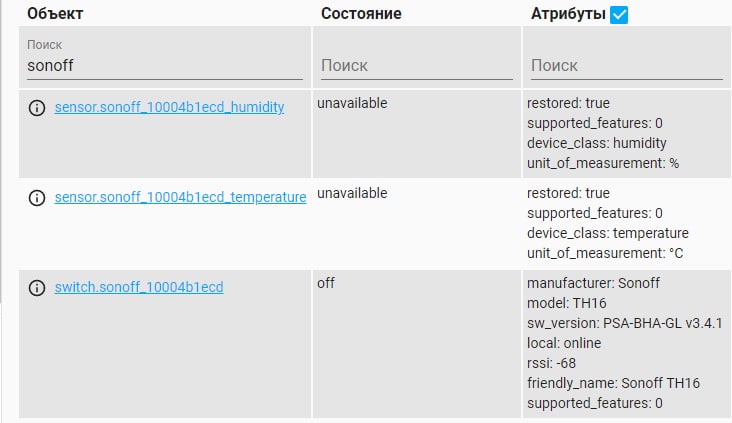Viewport: 732px width, 423px height.
Task: Click the unavailable state of humidity sensor
Action: [x=352, y=103]
